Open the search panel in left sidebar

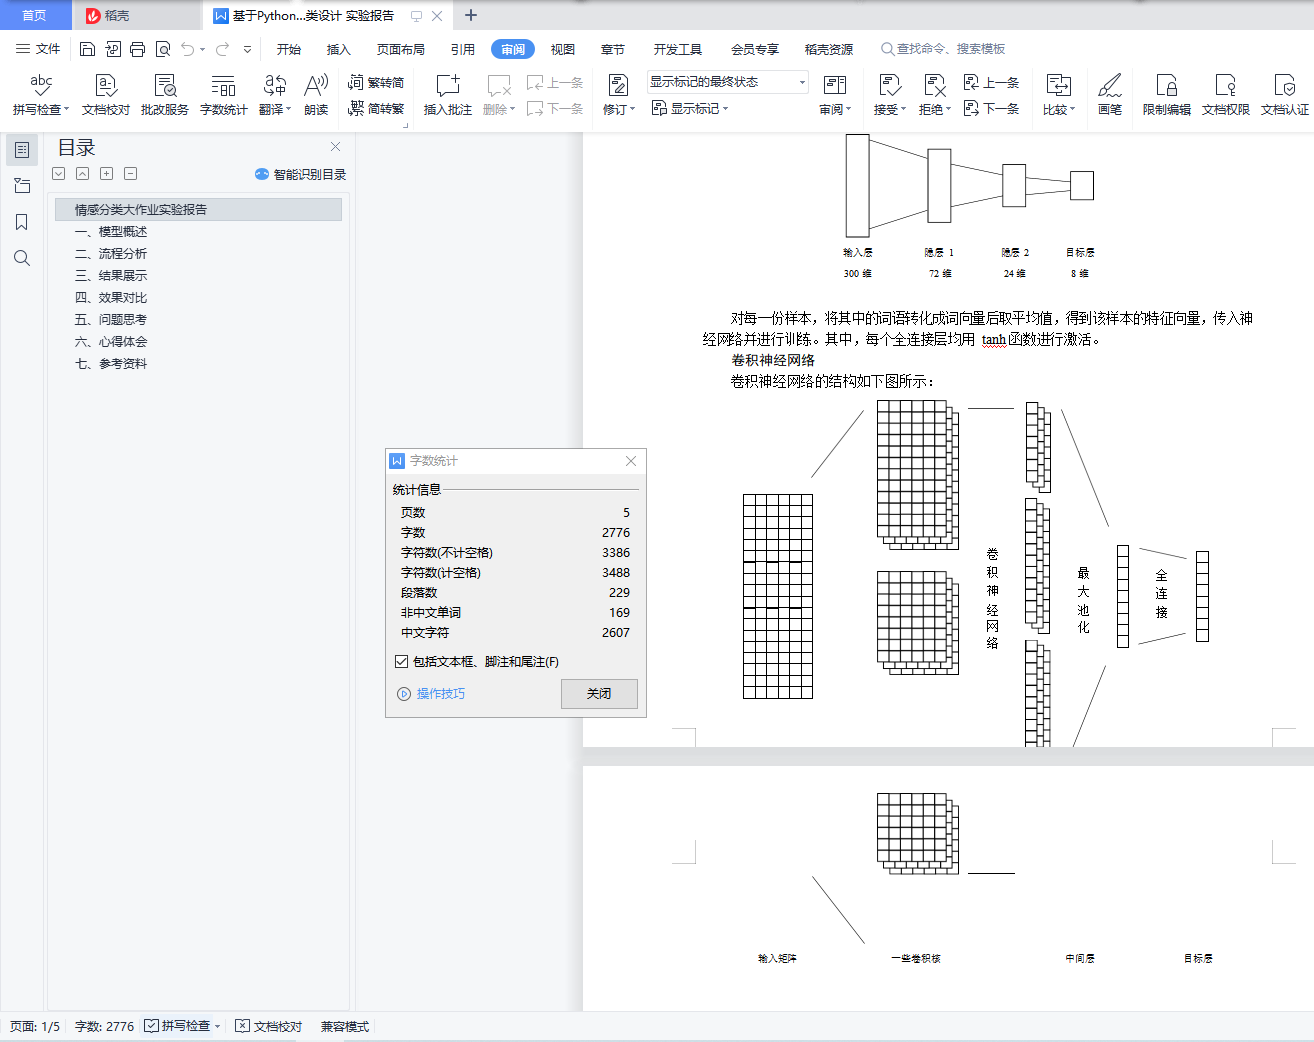[x=22, y=258]
